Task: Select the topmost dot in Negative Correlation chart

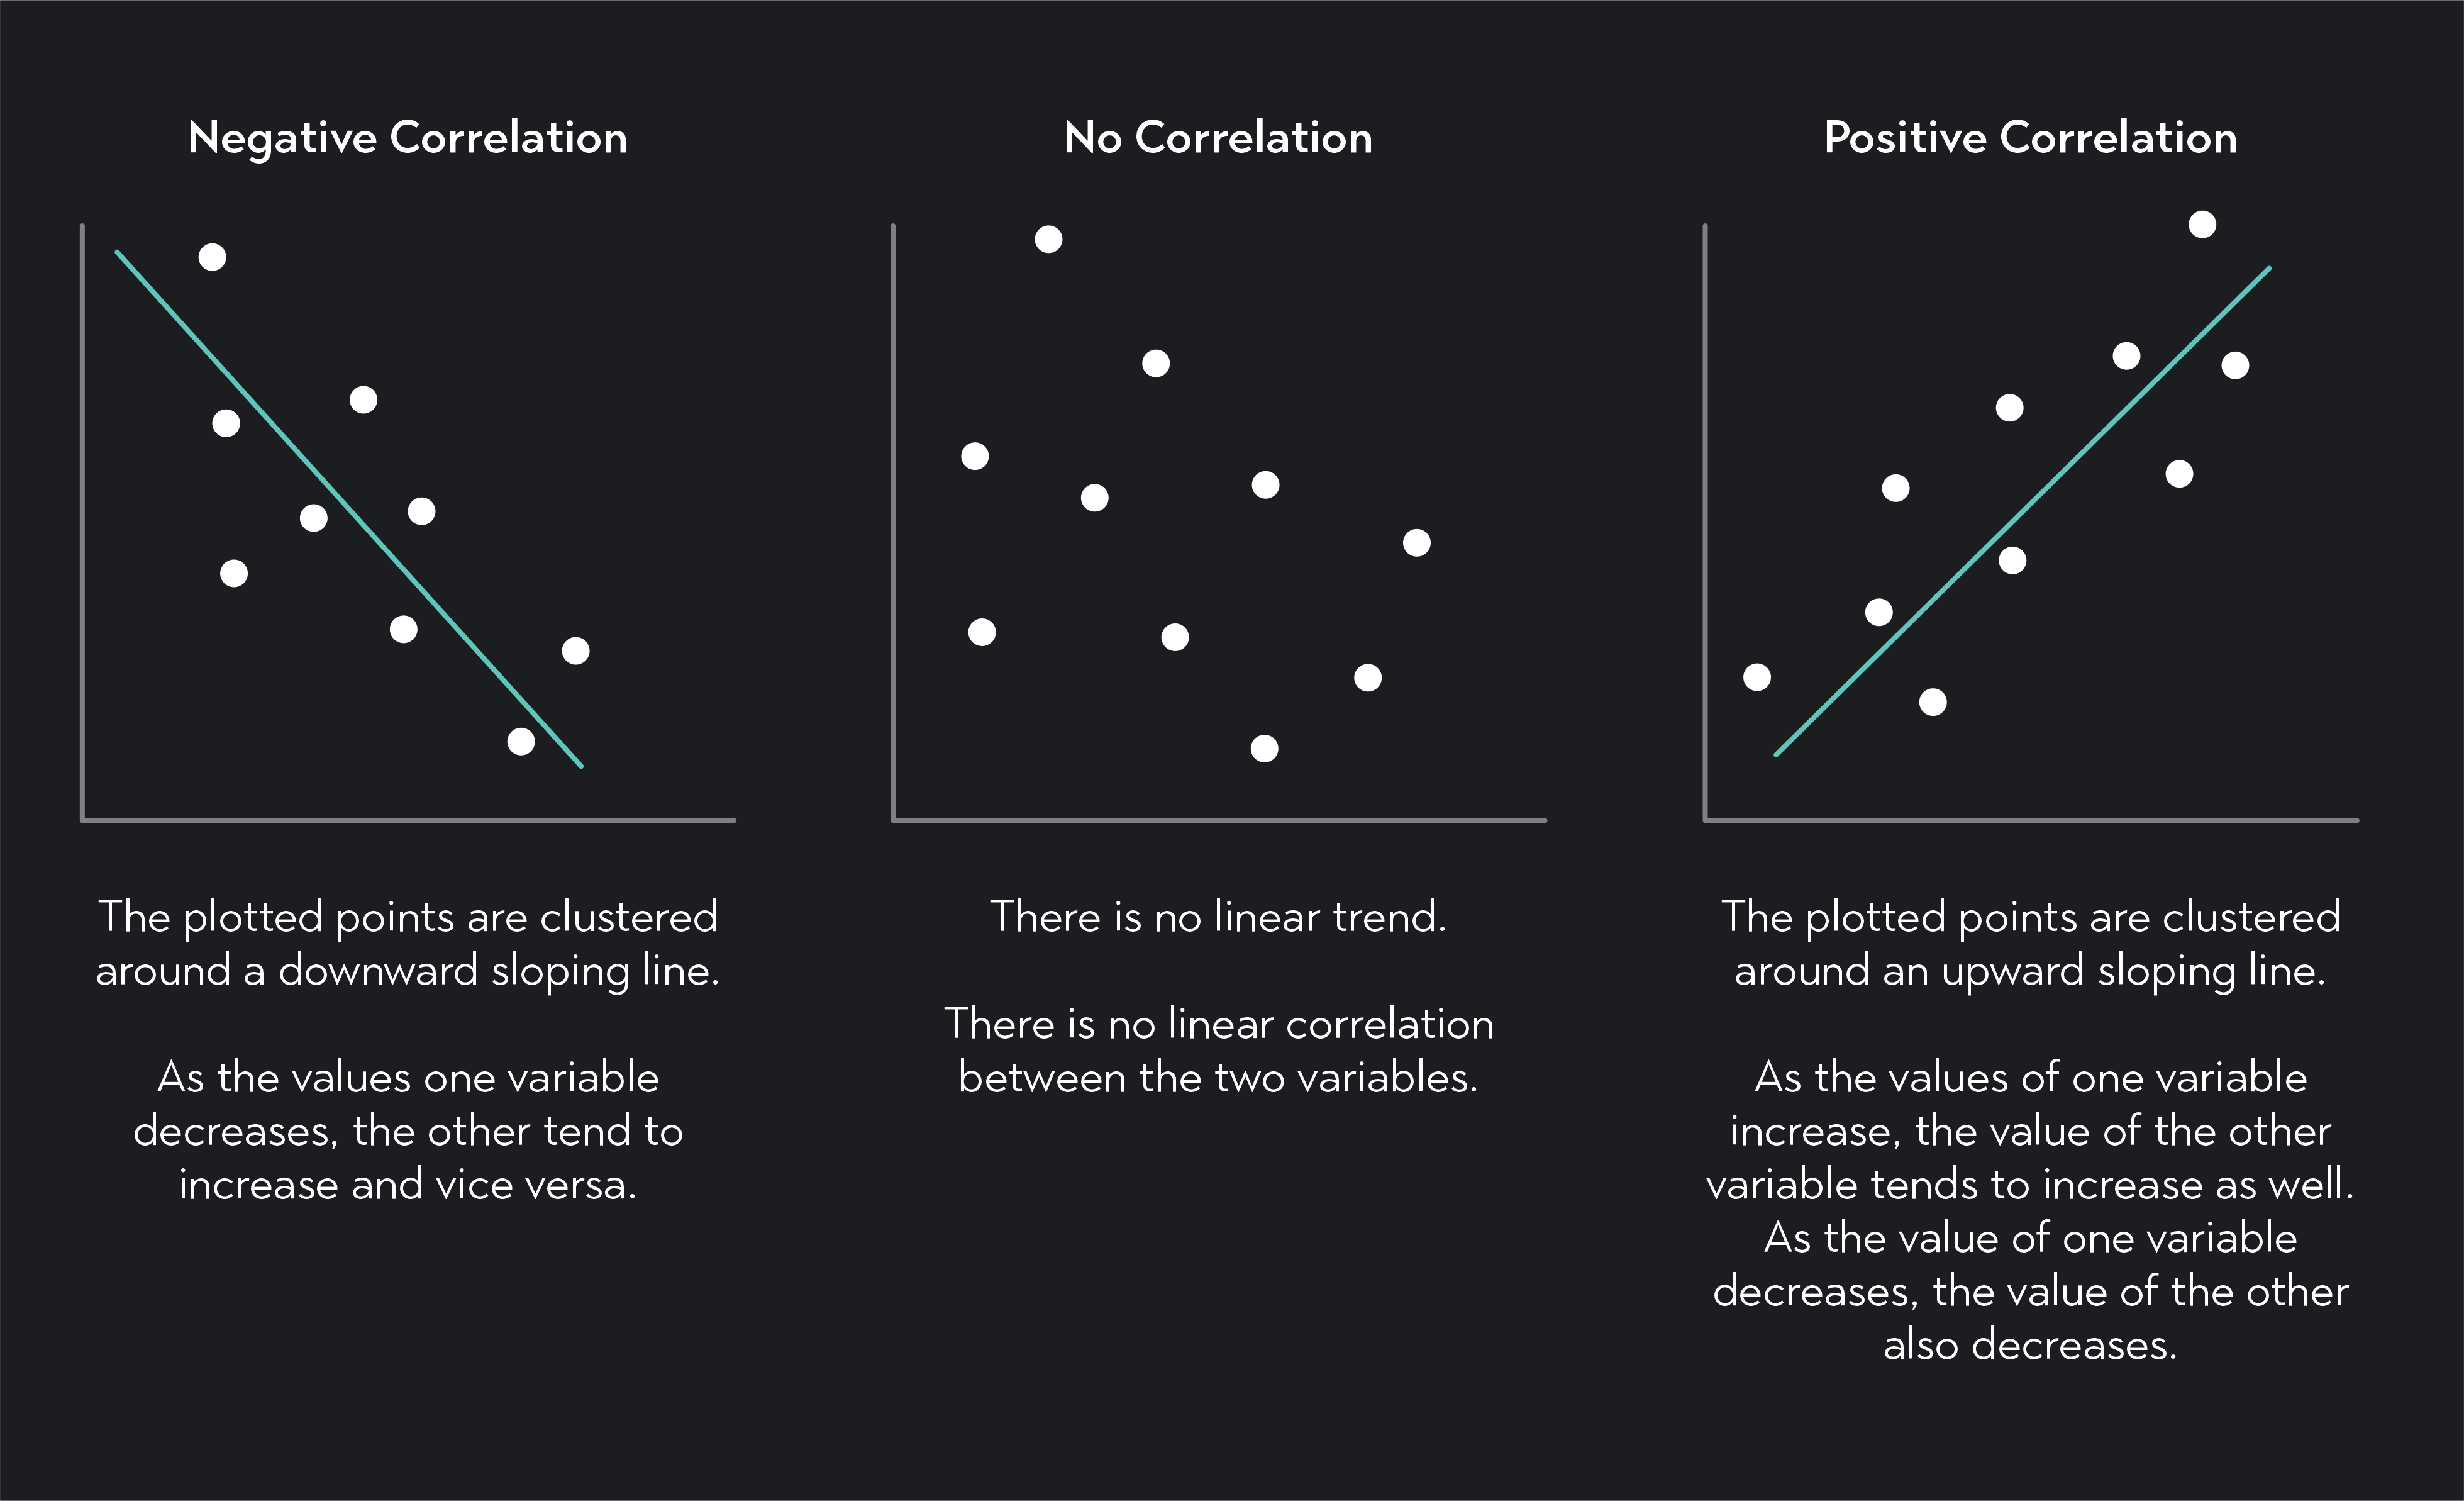Action: [x=212, y=257]
